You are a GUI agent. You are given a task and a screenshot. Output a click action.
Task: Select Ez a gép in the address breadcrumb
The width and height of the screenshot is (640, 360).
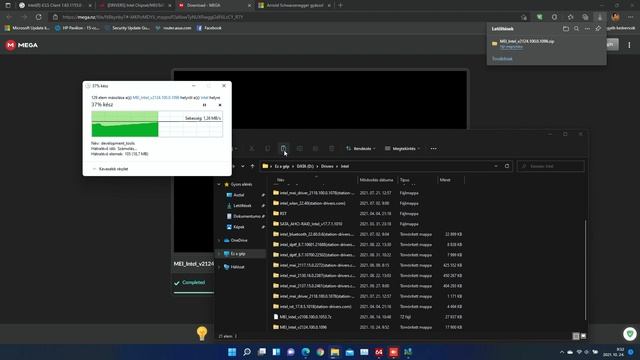[282, 167]
